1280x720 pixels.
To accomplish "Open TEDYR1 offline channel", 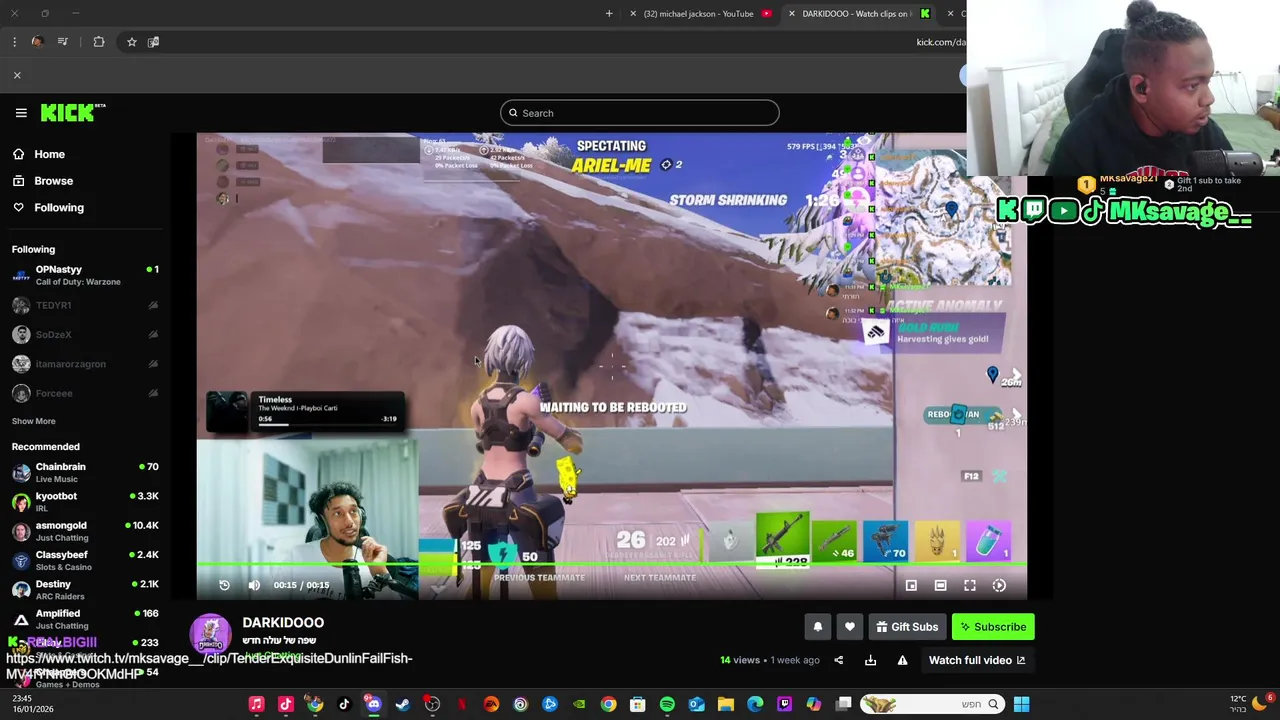I will [85, 305].
